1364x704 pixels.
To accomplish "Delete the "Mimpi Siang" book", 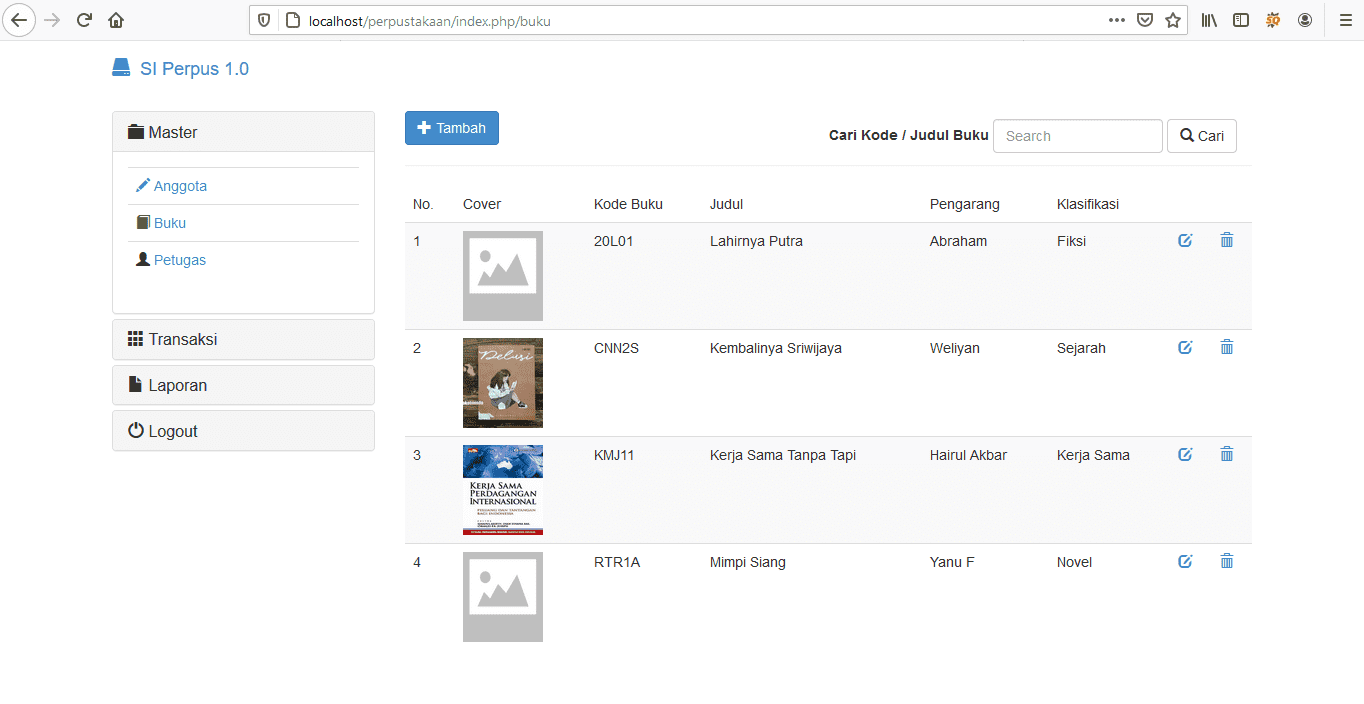I will (x=1227, y=561).
